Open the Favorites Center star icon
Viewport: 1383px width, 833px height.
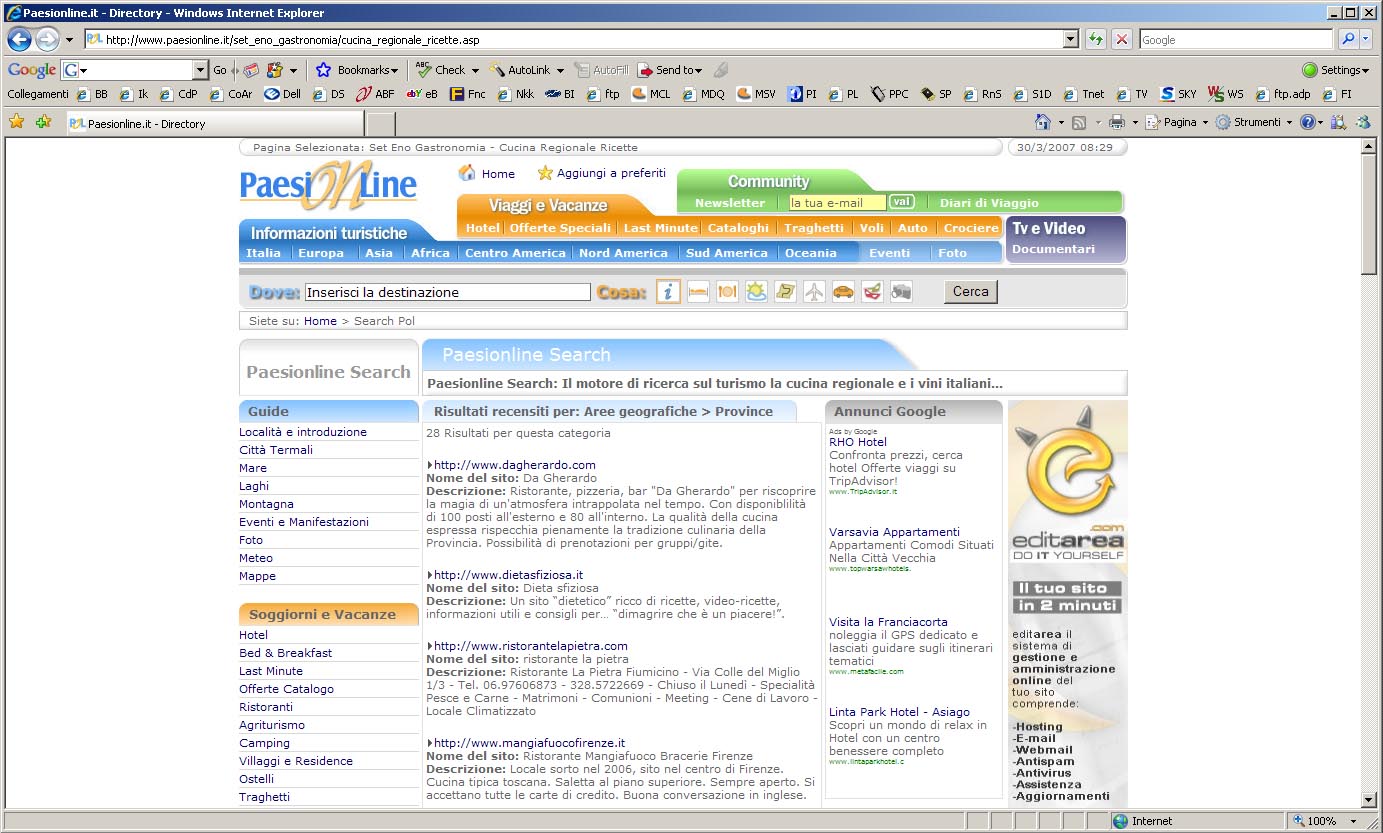[16, 122]
